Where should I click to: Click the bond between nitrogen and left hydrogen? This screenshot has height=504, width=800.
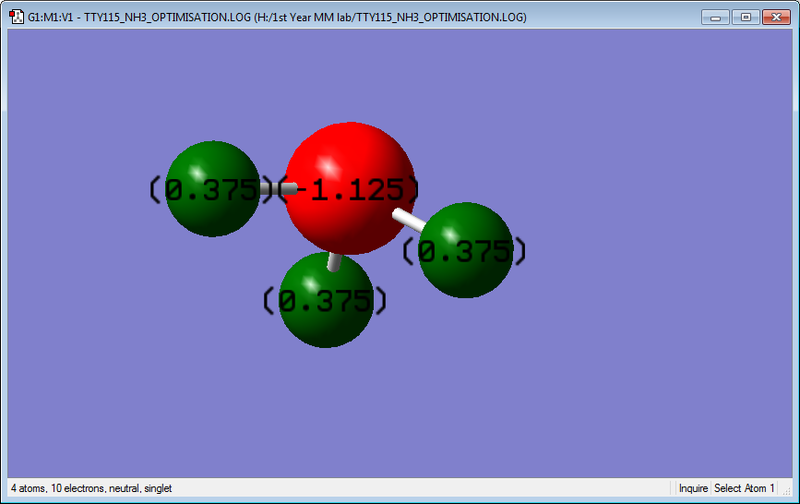coord(278,189)
